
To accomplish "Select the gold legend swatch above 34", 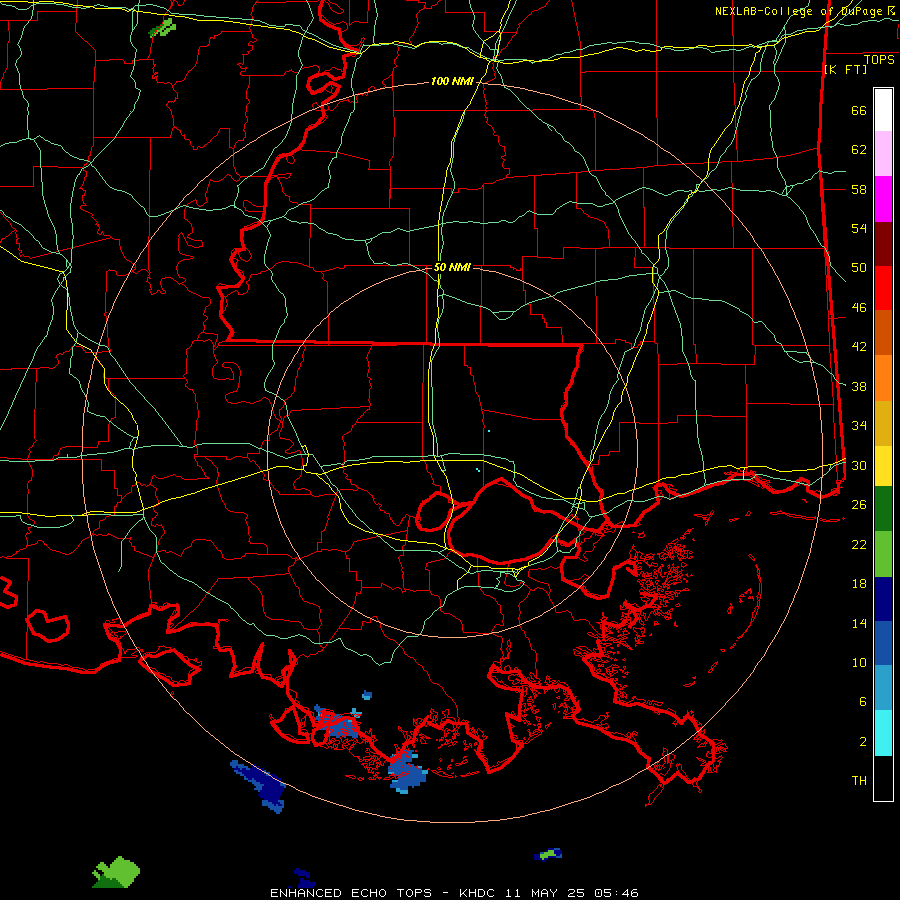I will 883,423.
